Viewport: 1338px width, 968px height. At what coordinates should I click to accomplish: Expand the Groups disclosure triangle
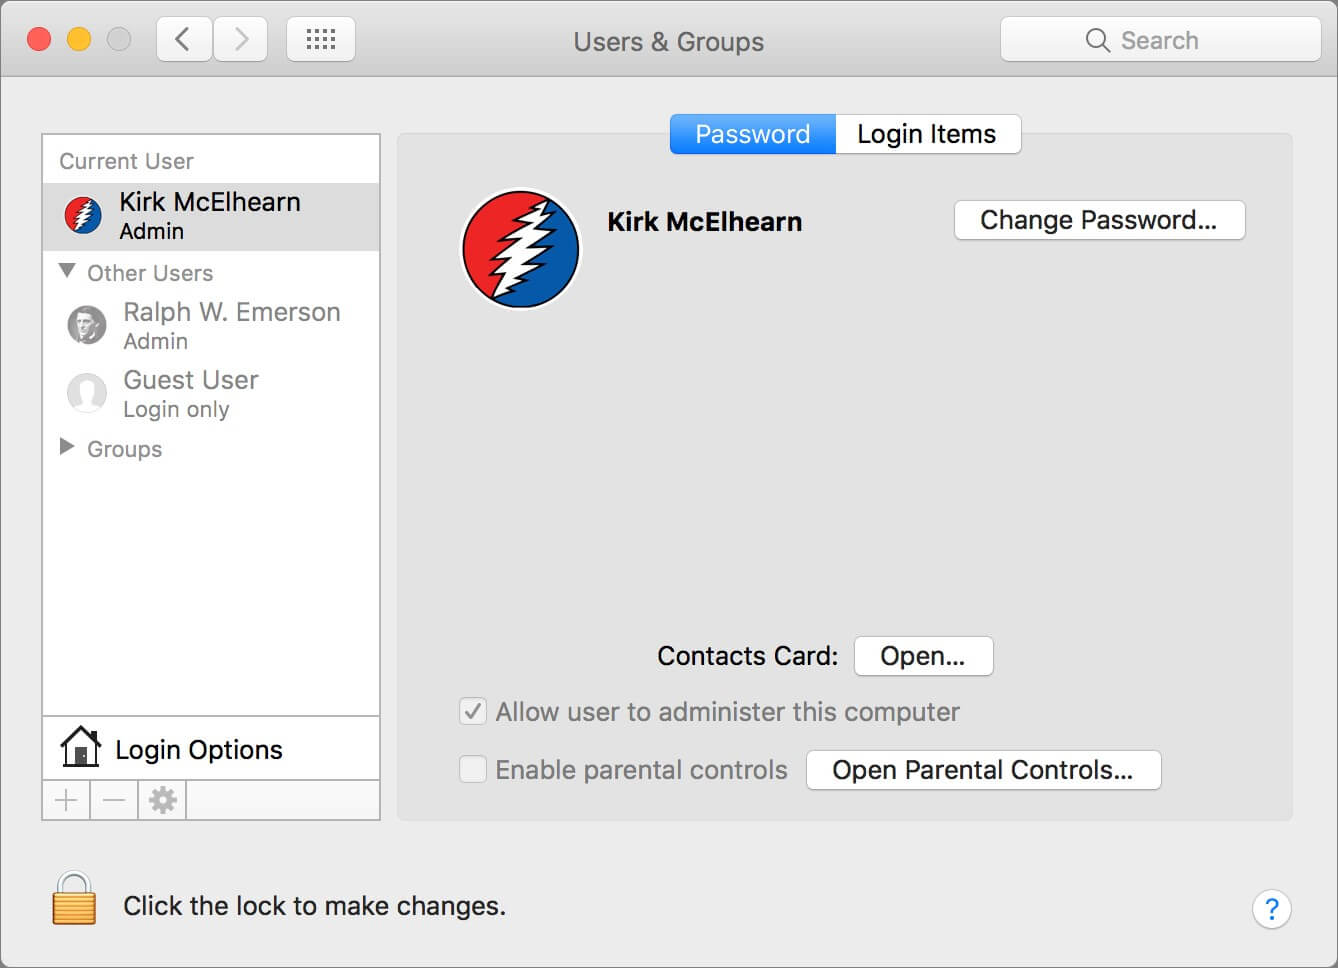[67, 447]
